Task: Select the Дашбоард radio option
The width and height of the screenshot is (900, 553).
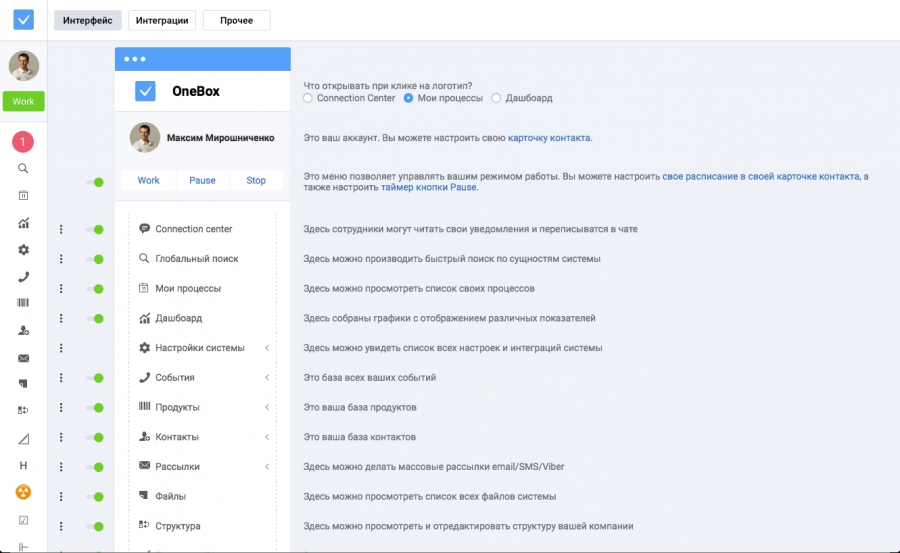Action: [x=497, y=98]
